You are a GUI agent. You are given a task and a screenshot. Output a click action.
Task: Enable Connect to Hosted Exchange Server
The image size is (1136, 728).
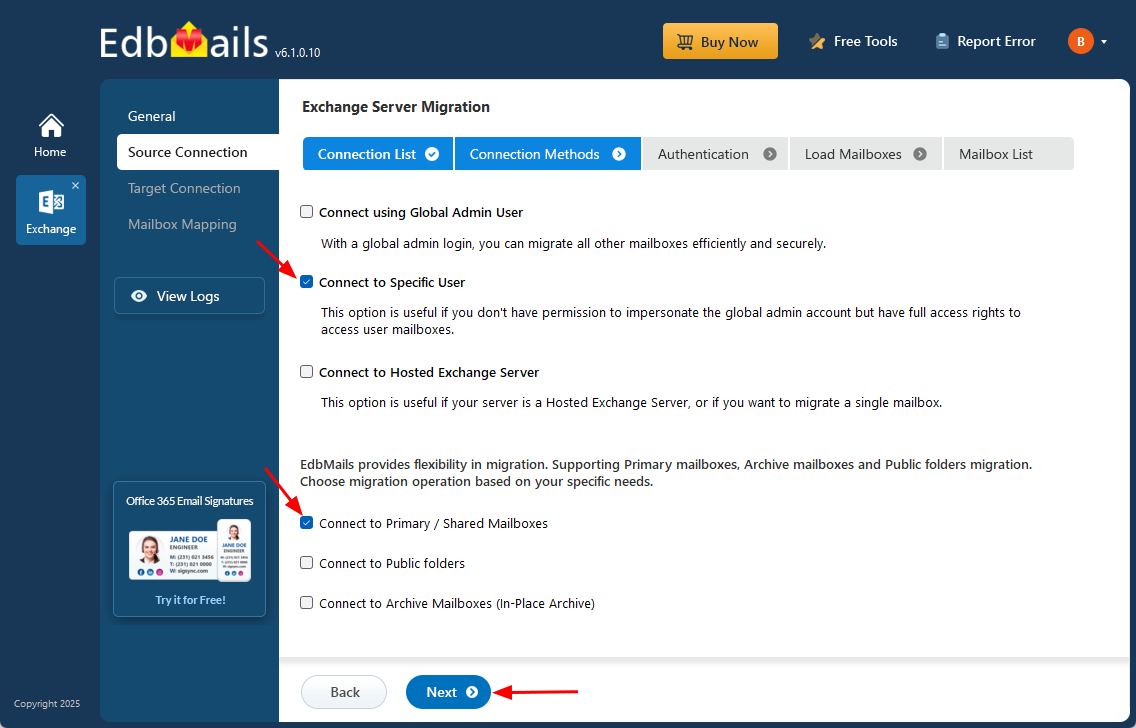306,372
